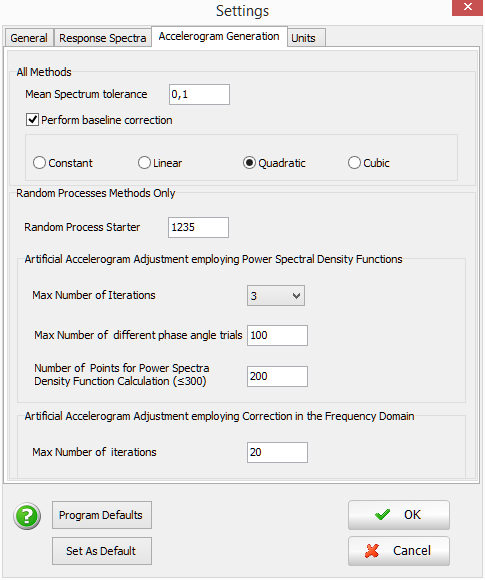Viewport: 485px width, 580px height.
Task: Open the Response Spectra tab
Action: 102,38
